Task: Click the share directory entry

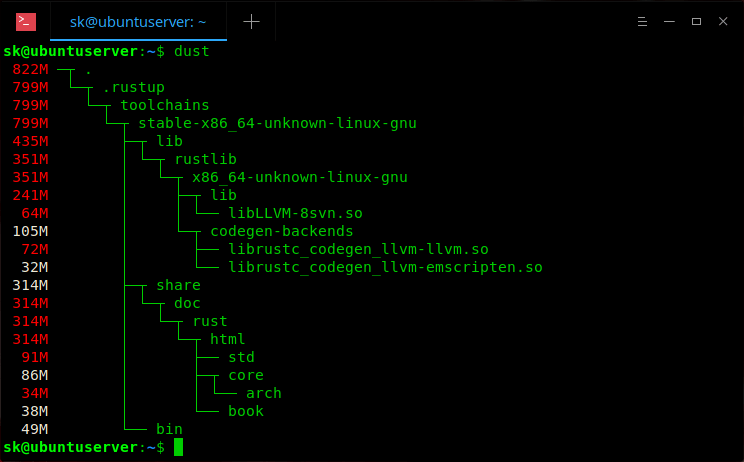Action: pos(178,285)
